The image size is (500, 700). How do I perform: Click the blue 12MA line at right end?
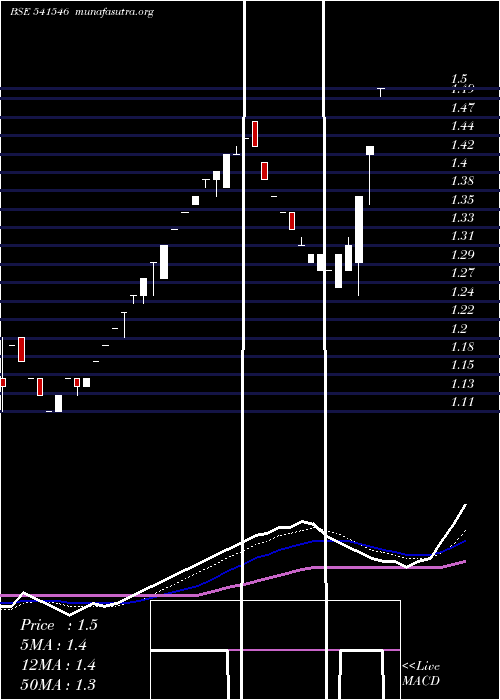pos(464,542)
